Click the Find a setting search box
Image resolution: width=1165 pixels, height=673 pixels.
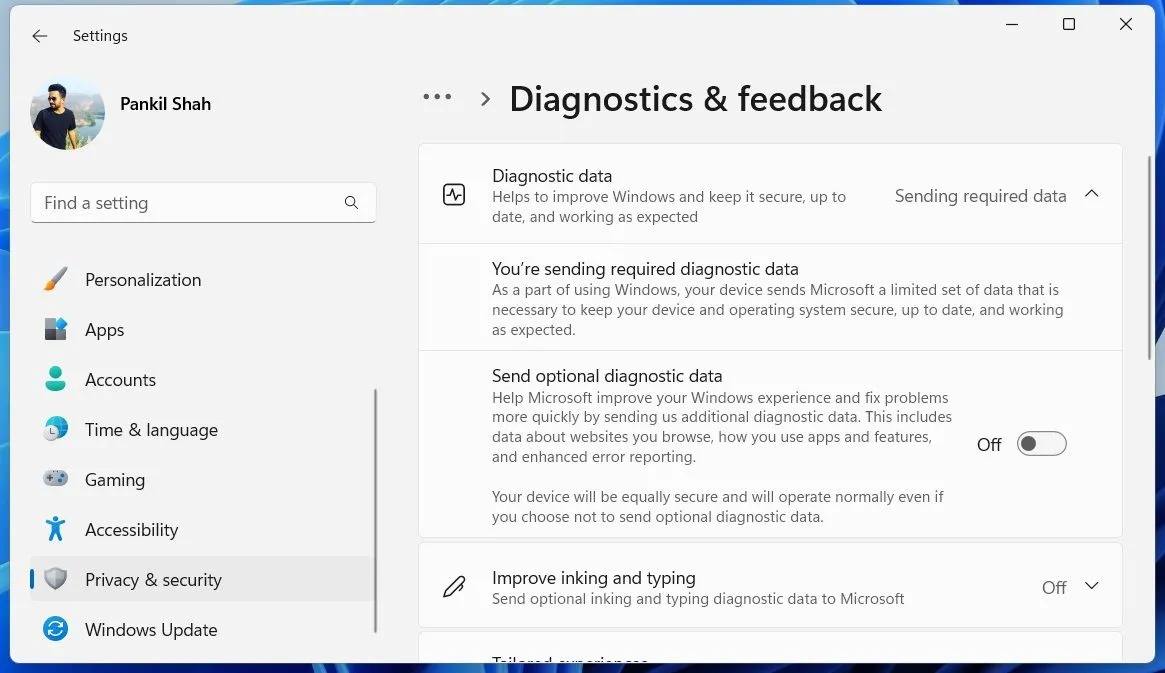pos(203,203)
